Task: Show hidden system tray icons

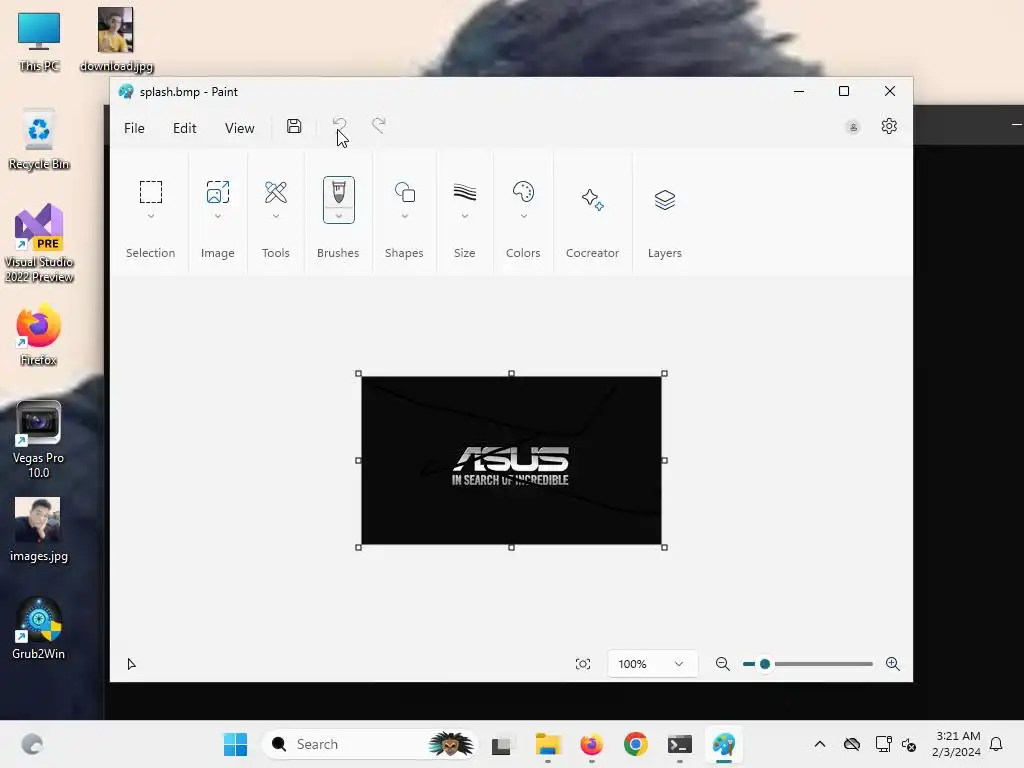Action: point(820,744)
